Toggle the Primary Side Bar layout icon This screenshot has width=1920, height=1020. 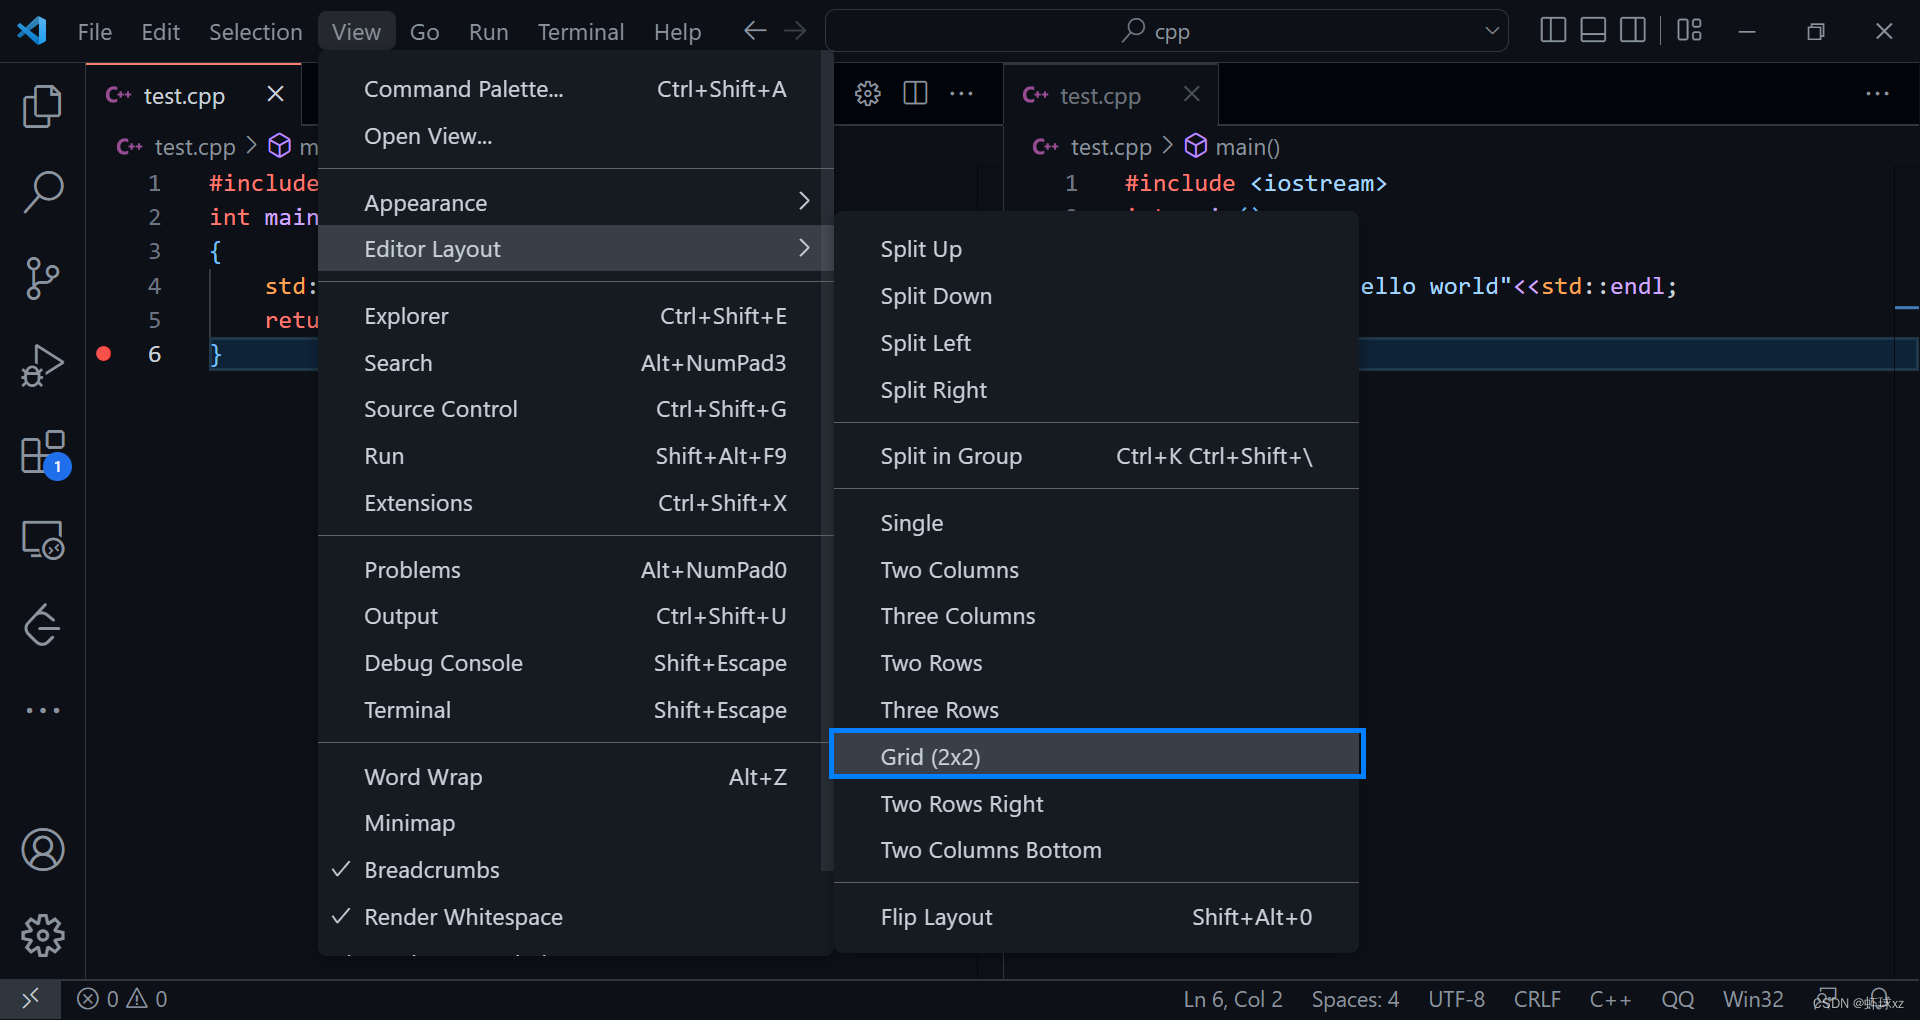click(x=1553, y=31)
